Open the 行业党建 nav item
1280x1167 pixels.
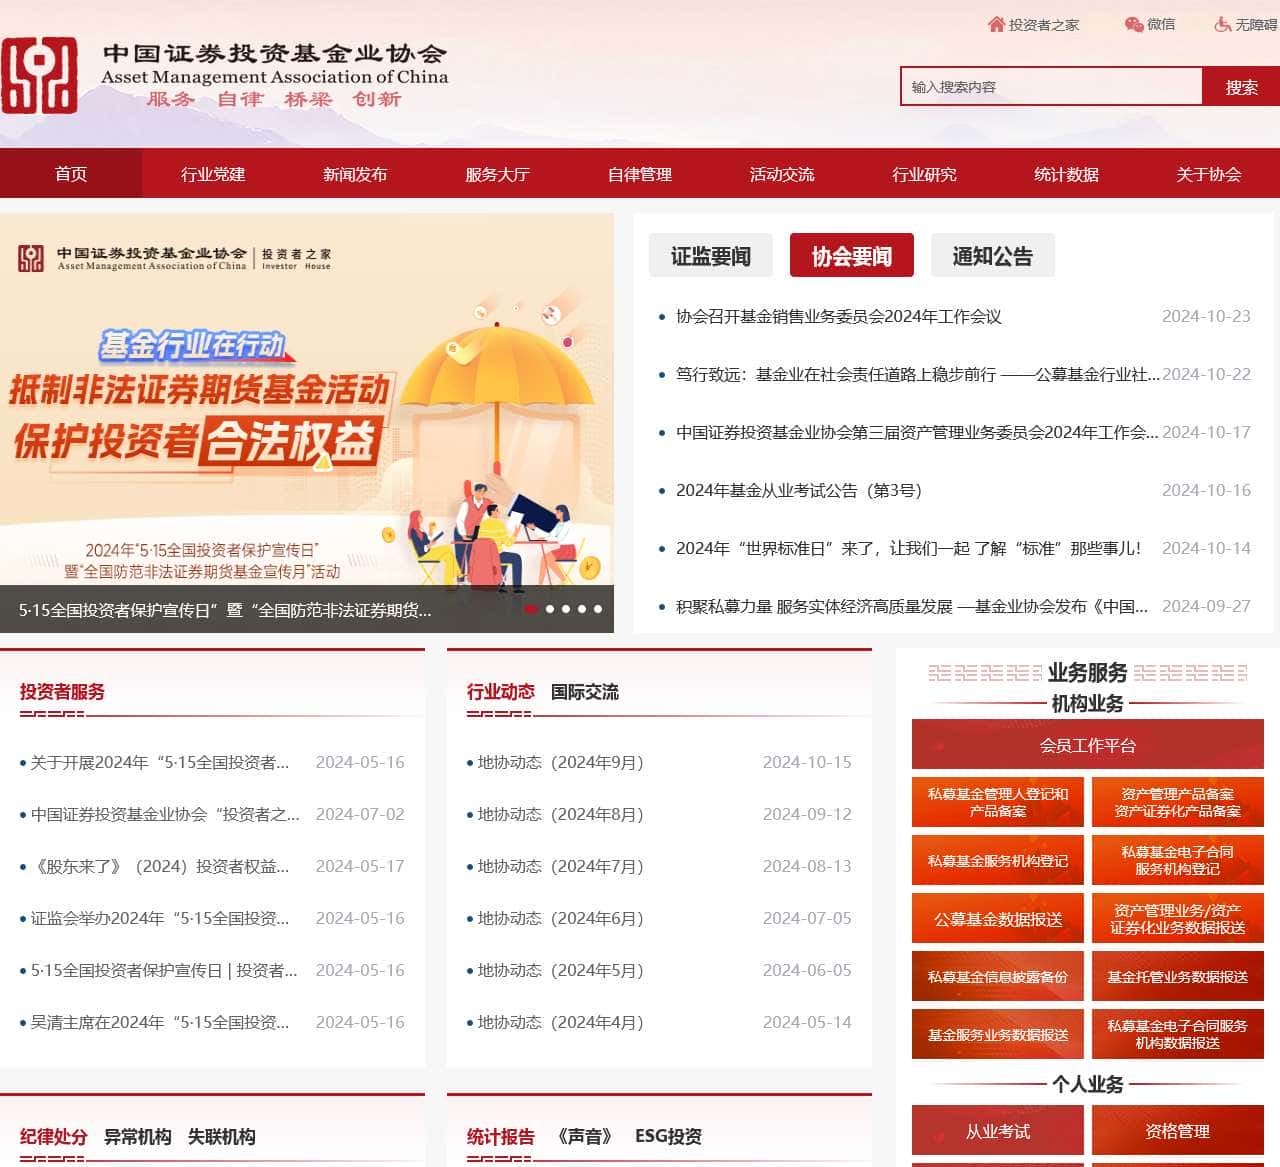[x=213, y=174]
